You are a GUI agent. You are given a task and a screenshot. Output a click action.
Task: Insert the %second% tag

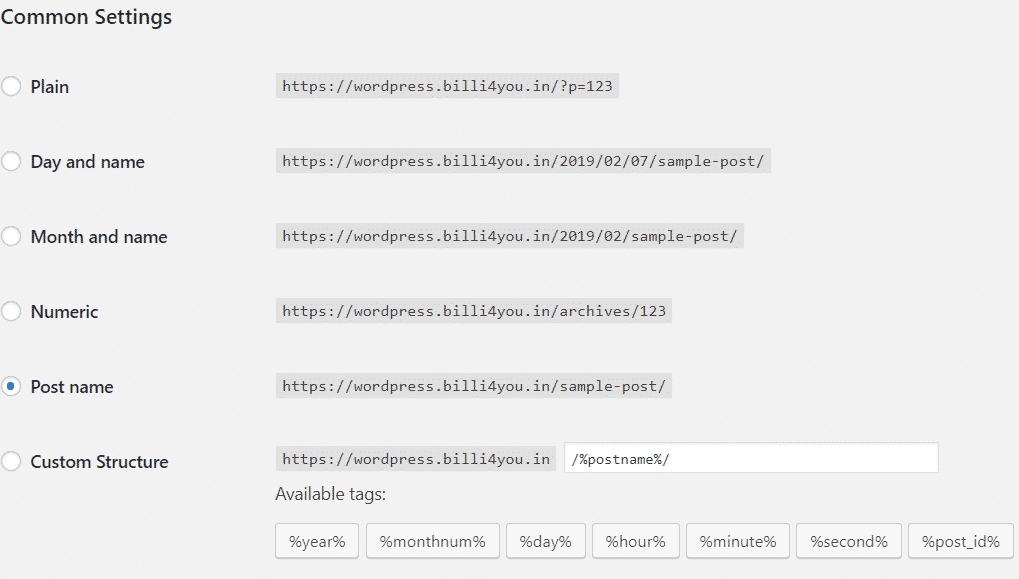click(x=849, y=541)
